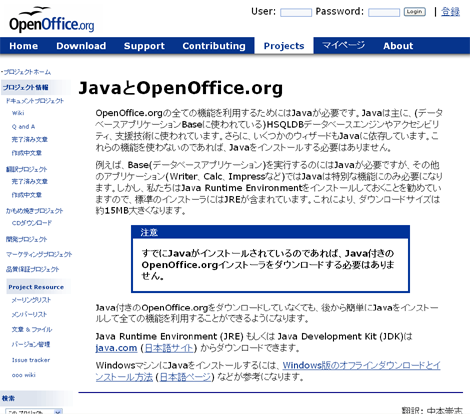Screen dimensions: 470x414
Task: Open 日本語サイト link next to java.com
Action: [169, 348]
